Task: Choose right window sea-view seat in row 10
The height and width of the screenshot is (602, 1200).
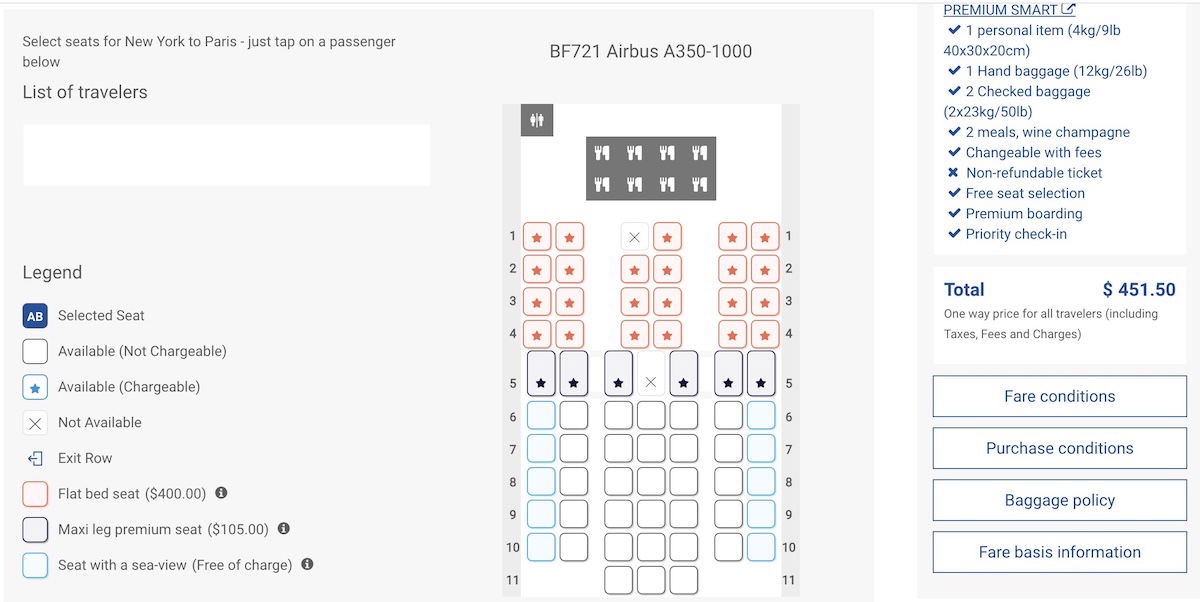Action: pos(761,547)
